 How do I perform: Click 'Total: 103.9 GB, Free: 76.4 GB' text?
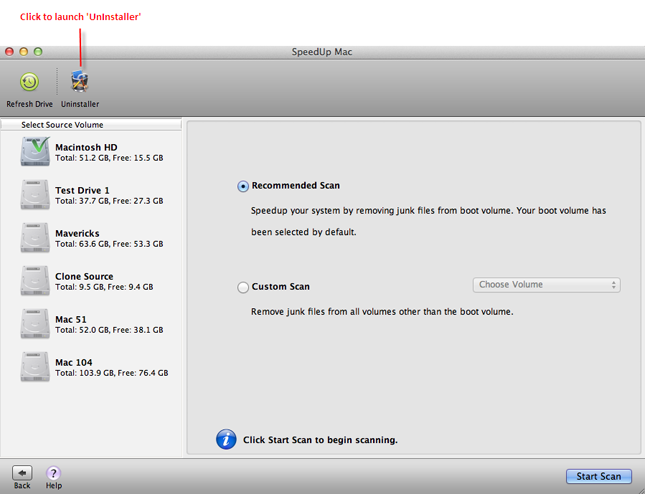[112, 373]
